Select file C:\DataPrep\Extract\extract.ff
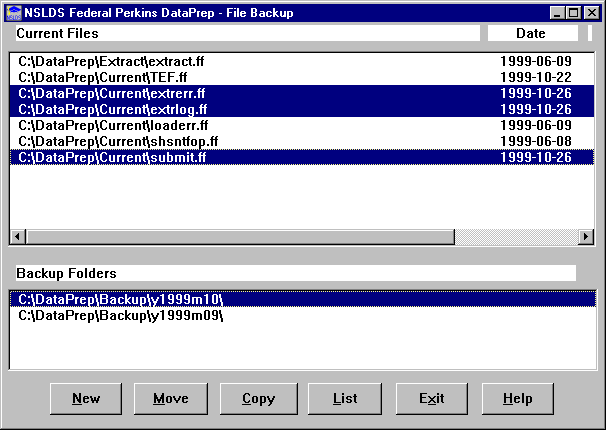This screenshot has height=430, width=606. tap(302, 61)
